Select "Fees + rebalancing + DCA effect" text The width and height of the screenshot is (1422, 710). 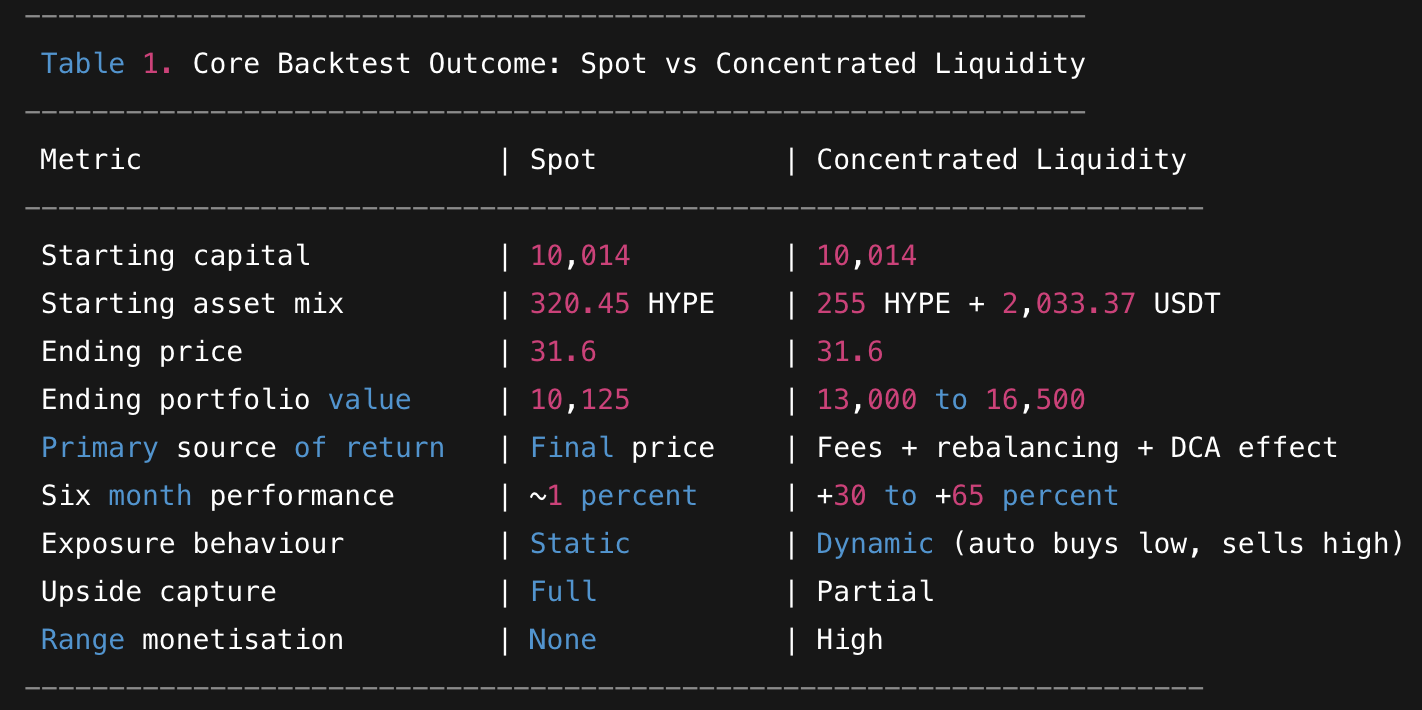tap(1076, 448)
